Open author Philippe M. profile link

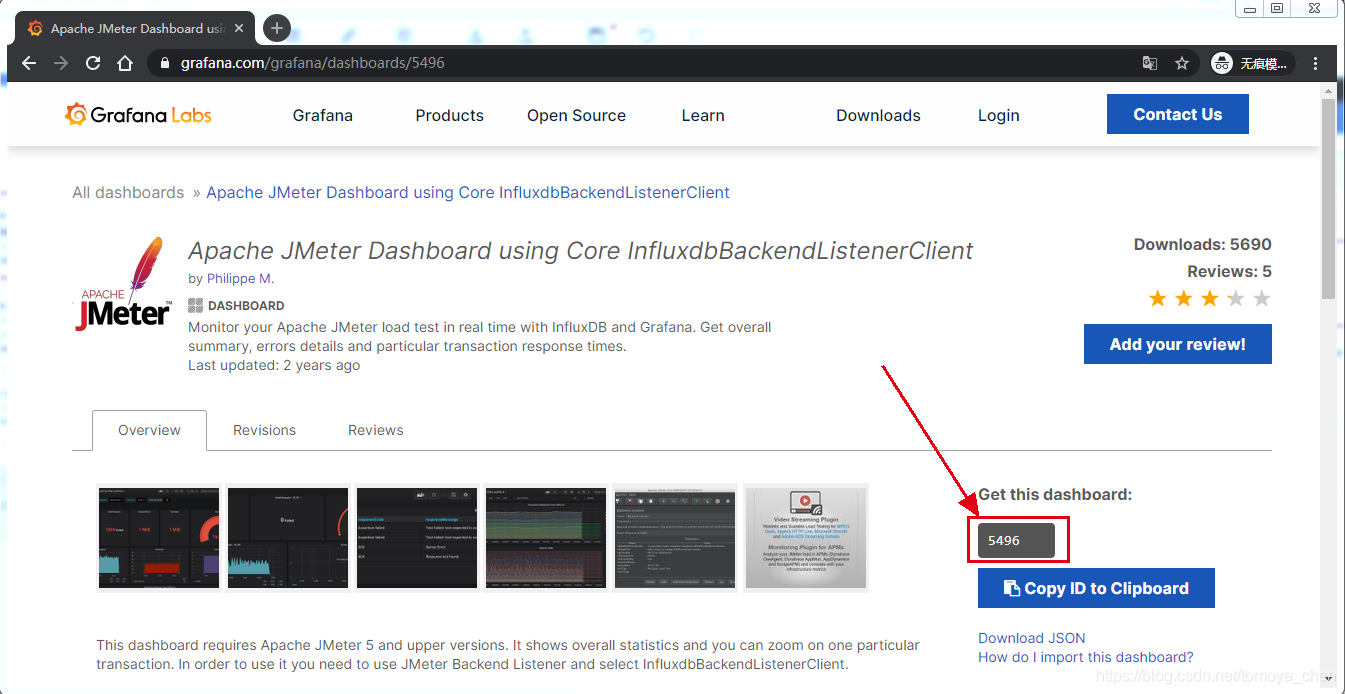(240, 278)
